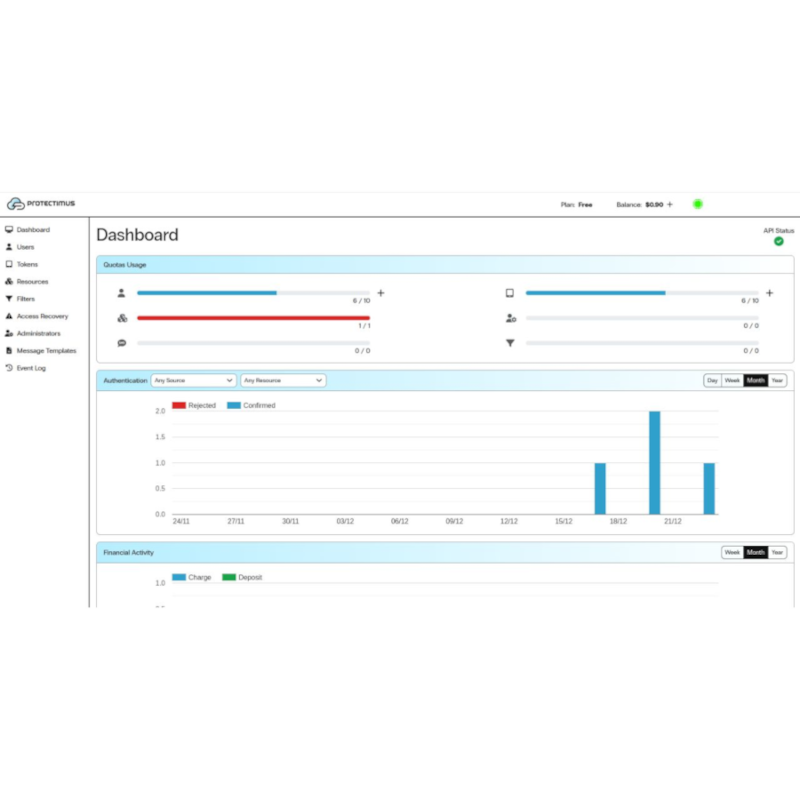Click the Tokens square icon in sidebar

[x=9, y=264]
